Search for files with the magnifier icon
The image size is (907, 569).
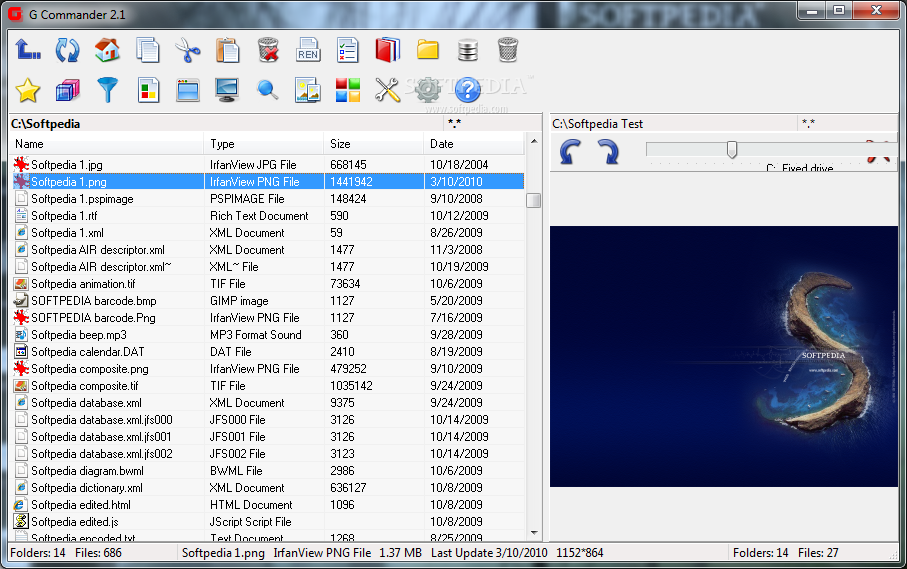[x=267, y=91]
